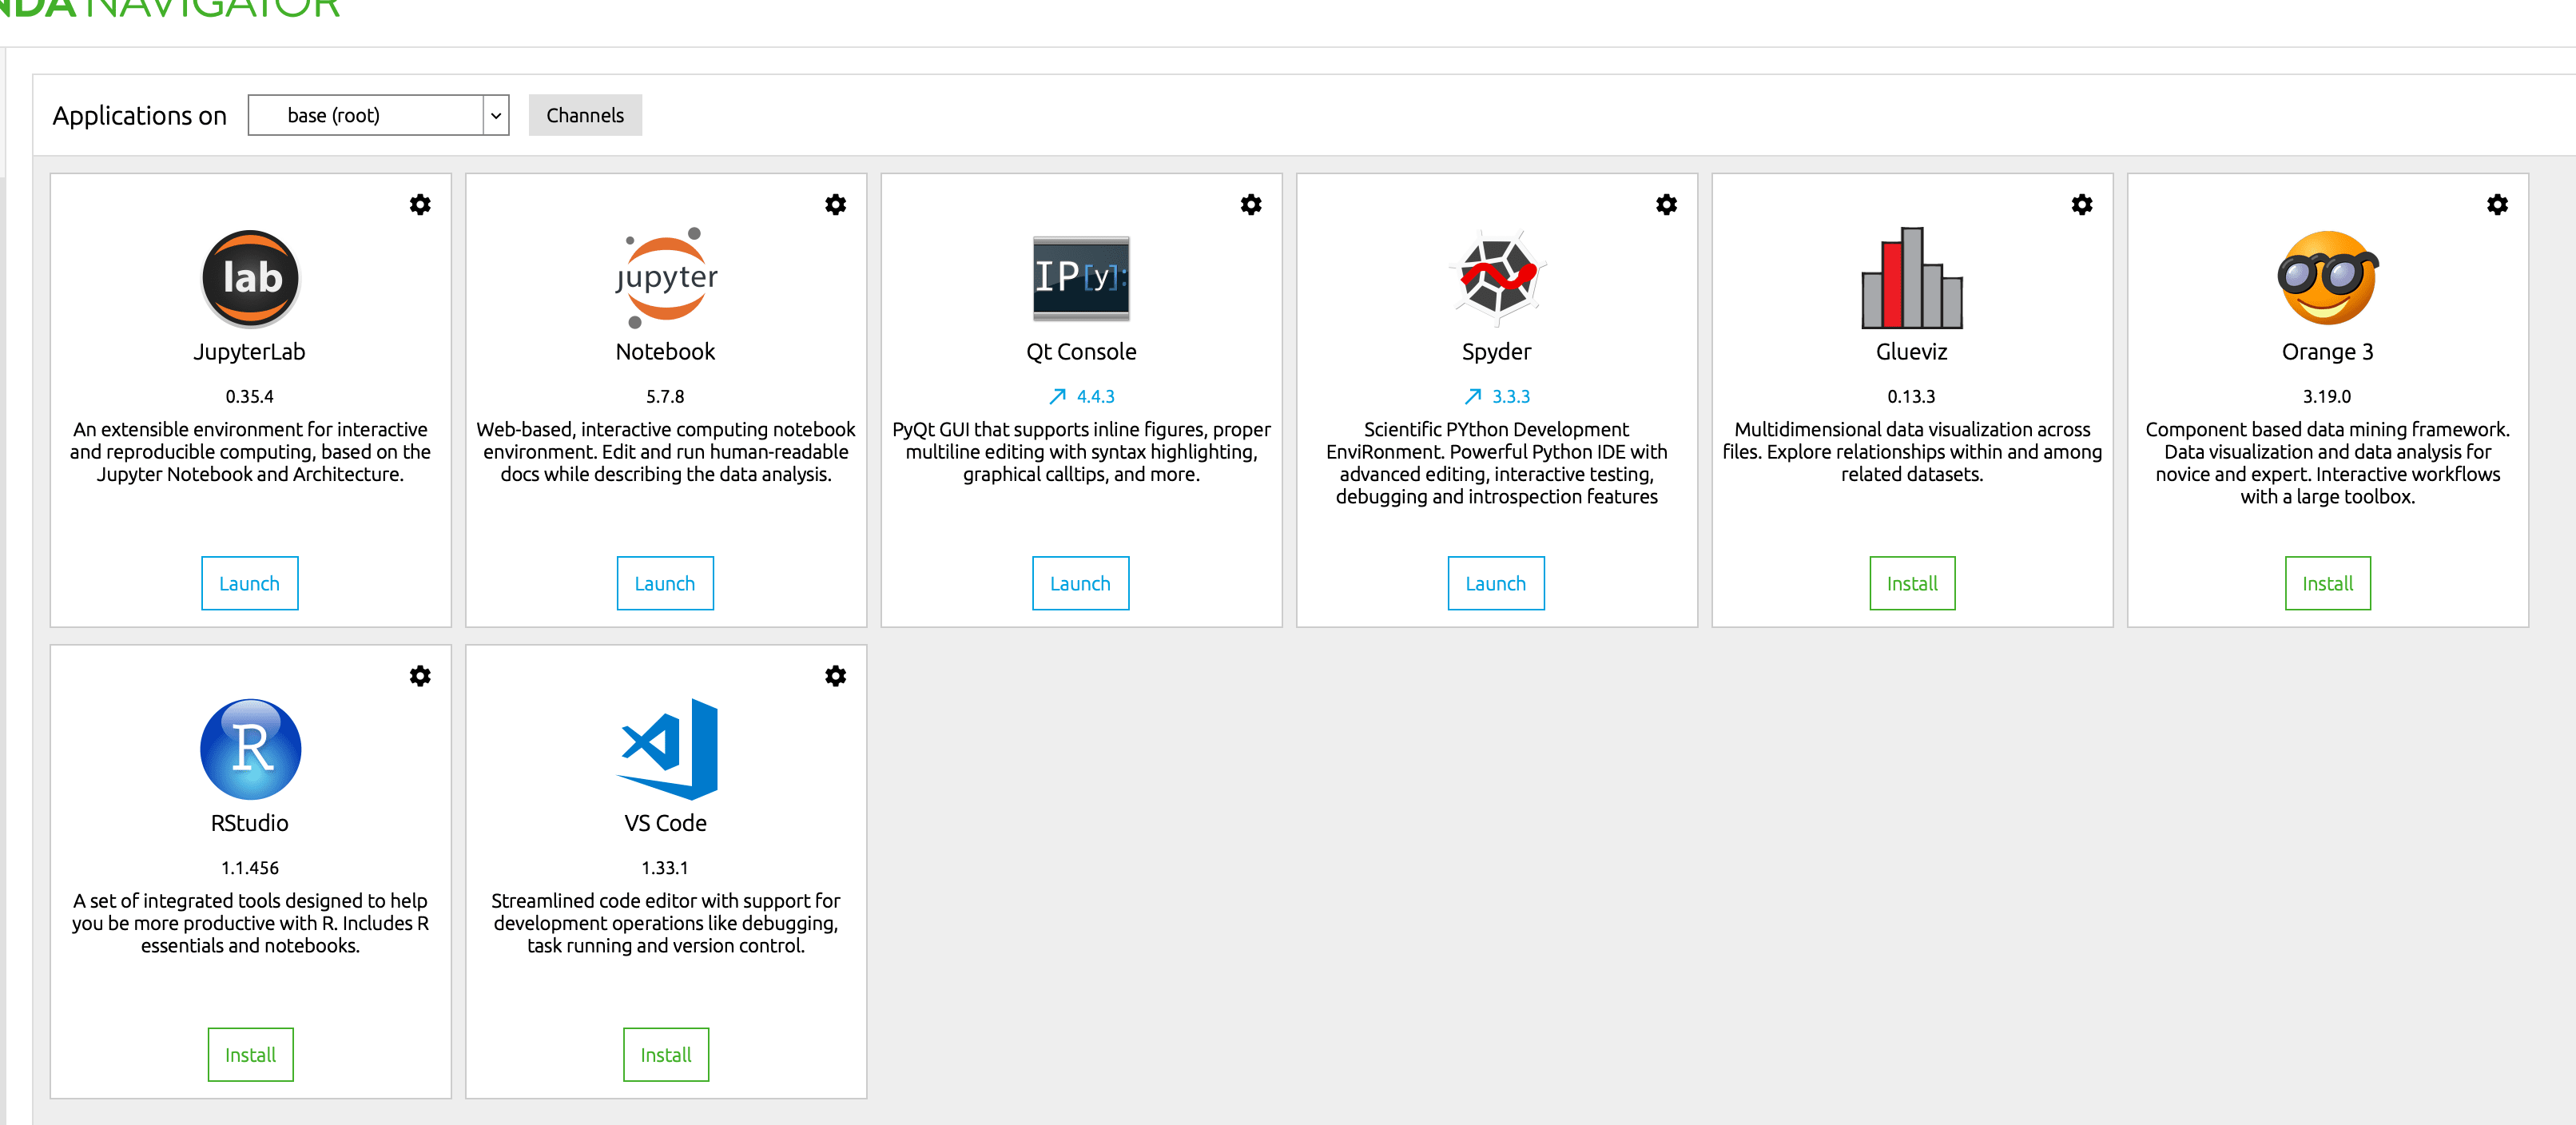Click RStudio version 1.1.456
The image size is (2576, 1125).
pos(250,868)
